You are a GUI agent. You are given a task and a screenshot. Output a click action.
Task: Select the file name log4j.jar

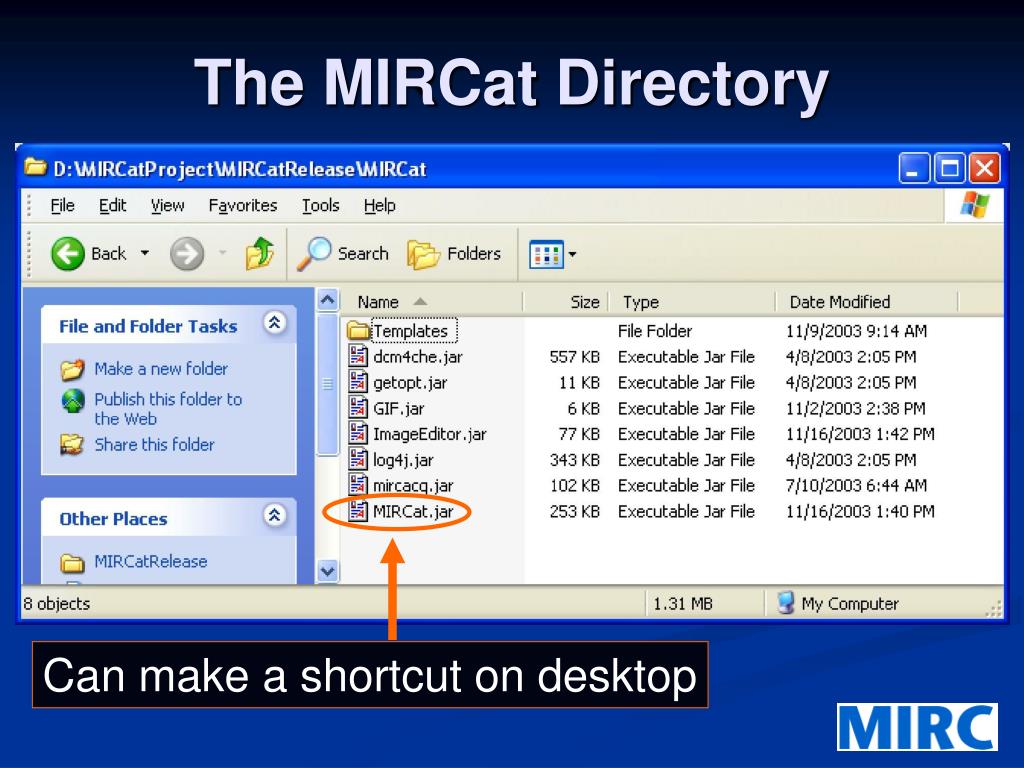click(x=403, y=460)
